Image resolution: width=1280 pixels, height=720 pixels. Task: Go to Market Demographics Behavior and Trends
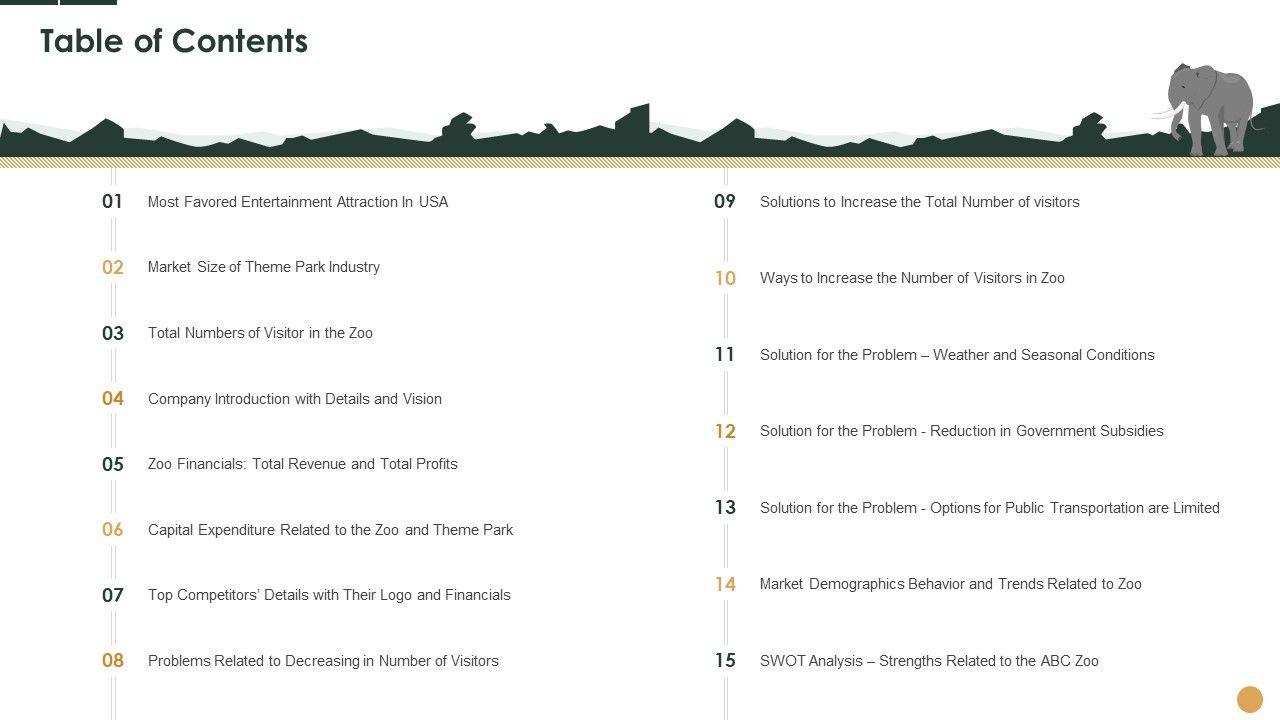tap(950, 584)
